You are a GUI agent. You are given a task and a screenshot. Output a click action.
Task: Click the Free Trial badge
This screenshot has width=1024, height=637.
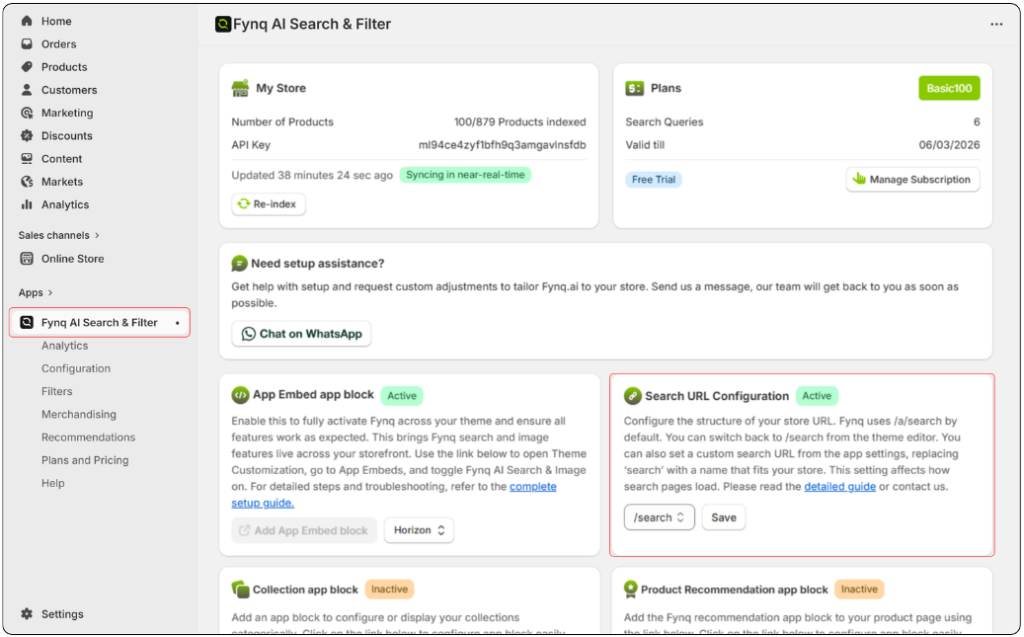tap(654, 180)
